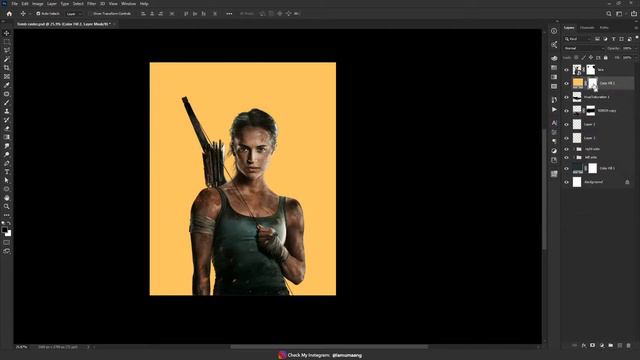The height and width of the screenshot is (360, 640).
Task: Toggle Quick Mask mode icon
Action: point(7,242)
